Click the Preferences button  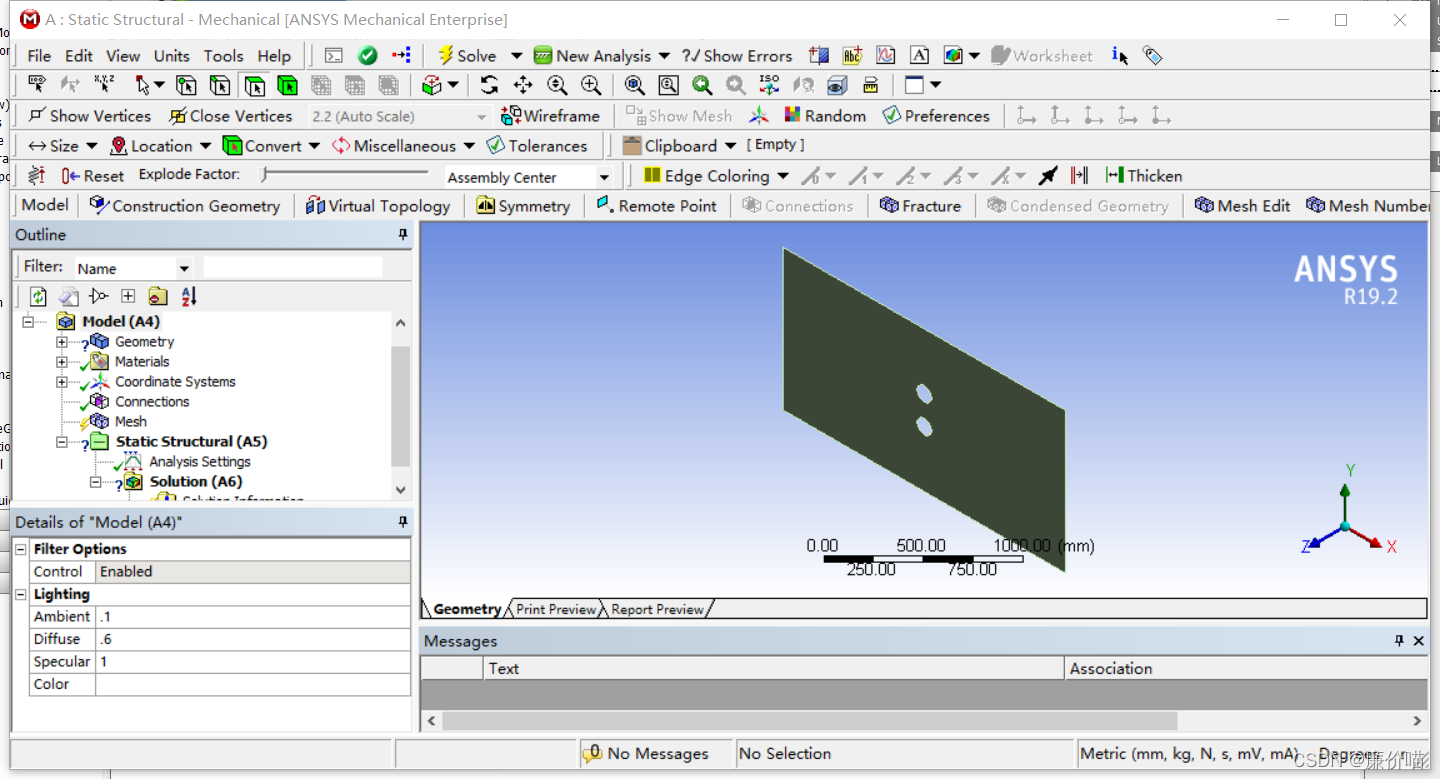(936, 116)
